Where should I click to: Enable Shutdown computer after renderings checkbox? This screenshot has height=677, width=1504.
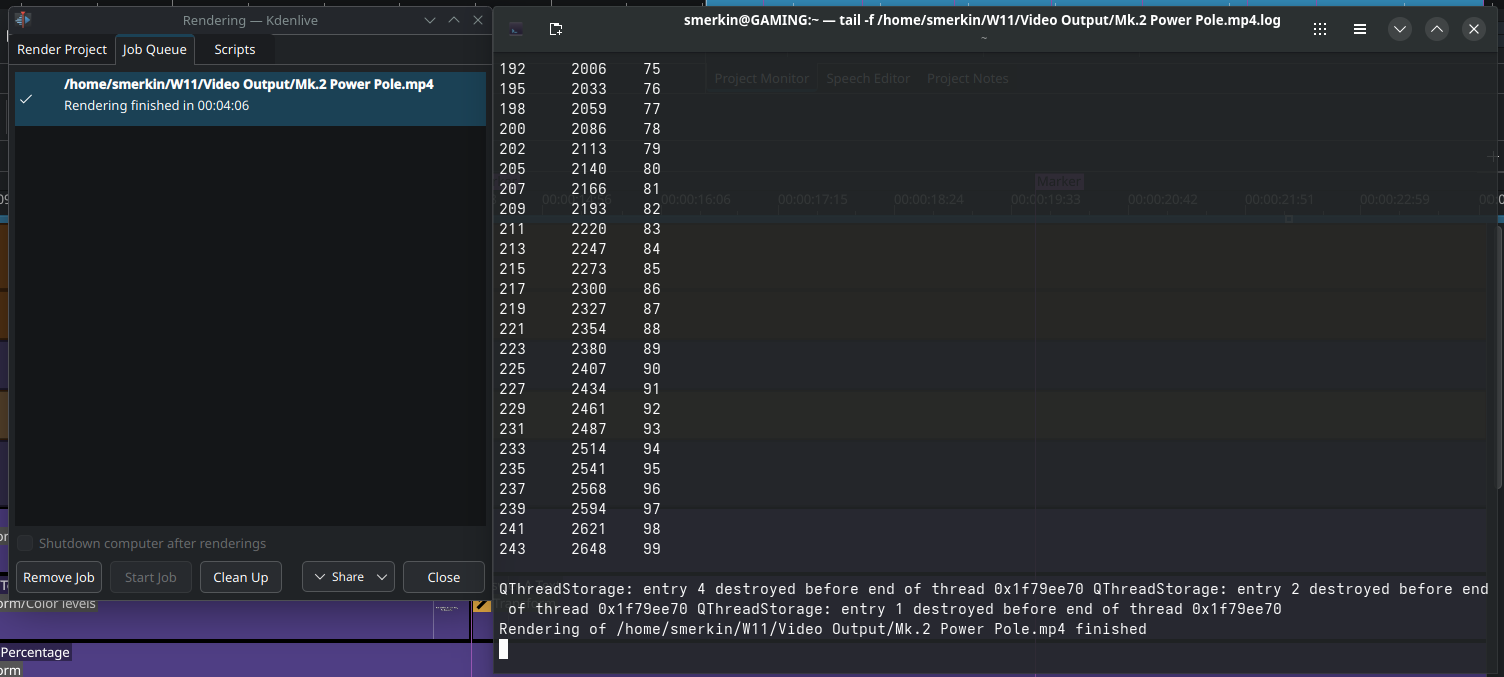click(x=26, y=543)
